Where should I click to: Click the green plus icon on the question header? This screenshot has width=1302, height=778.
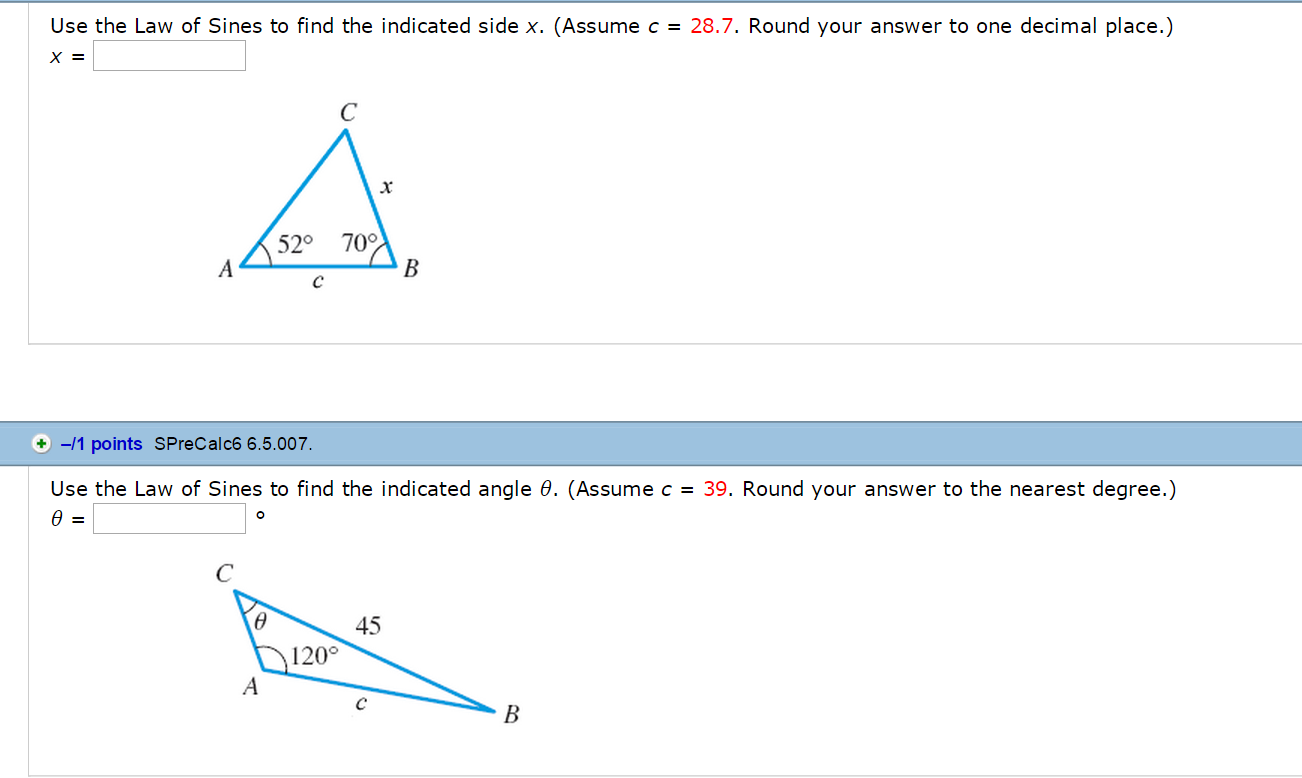[x=40, y=443]
